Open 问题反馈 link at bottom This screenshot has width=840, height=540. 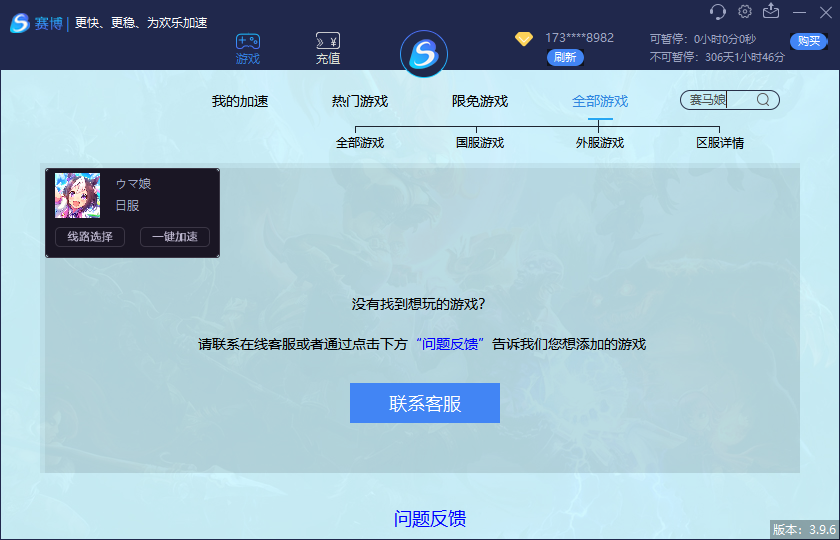tap(430, 519)
